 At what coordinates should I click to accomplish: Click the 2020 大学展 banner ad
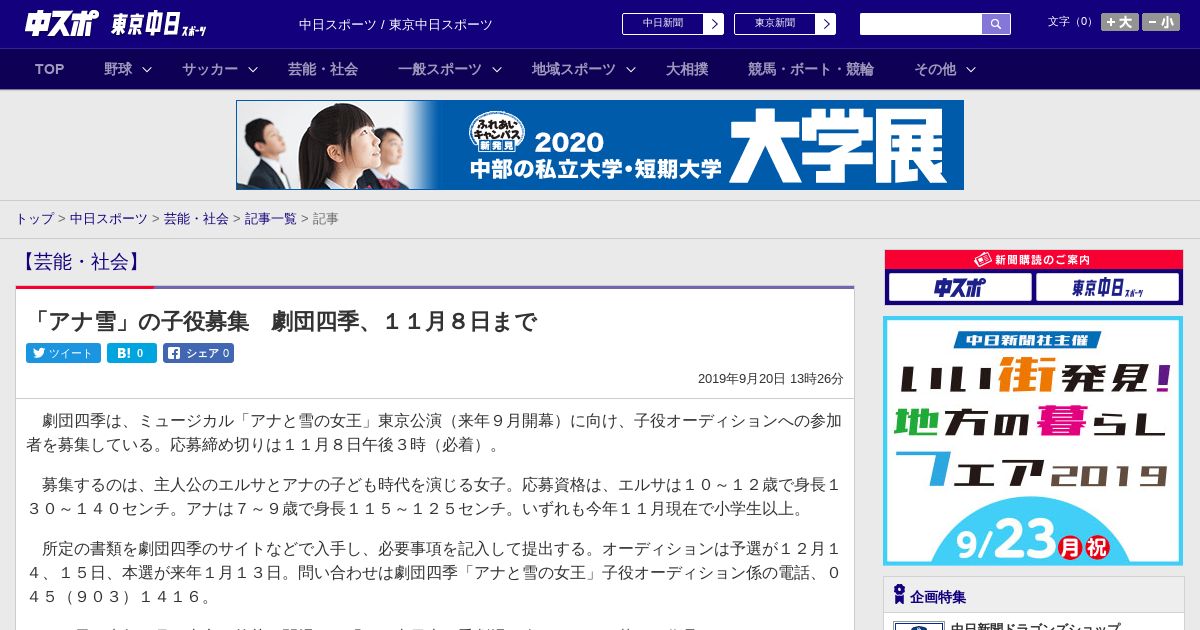click(600, 145)
